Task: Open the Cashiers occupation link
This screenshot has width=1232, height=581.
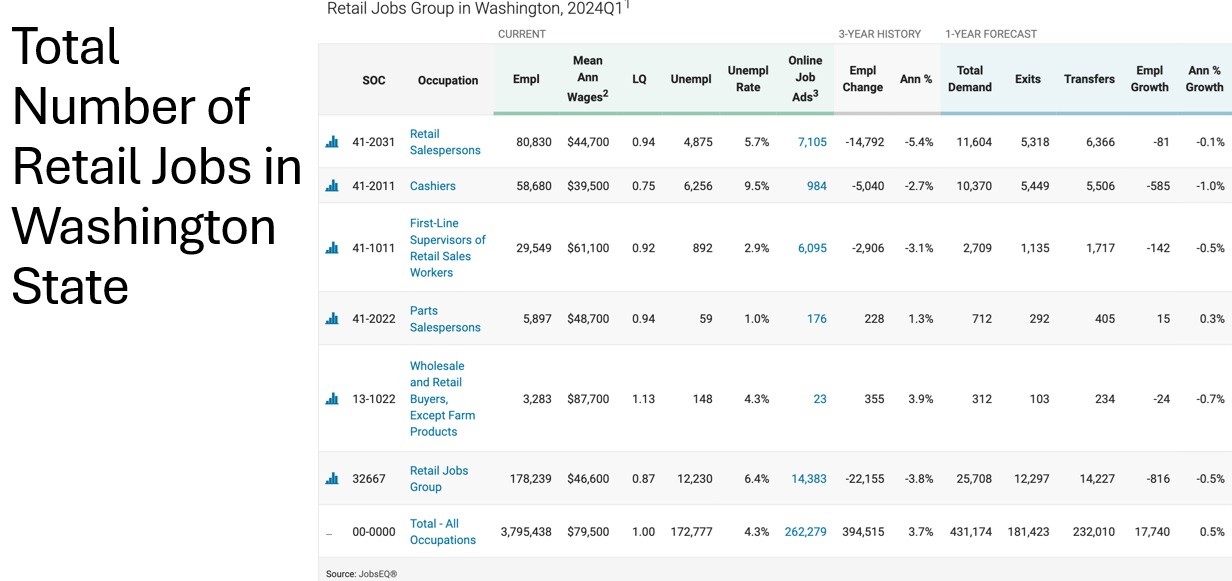Action: coord(433,186)
